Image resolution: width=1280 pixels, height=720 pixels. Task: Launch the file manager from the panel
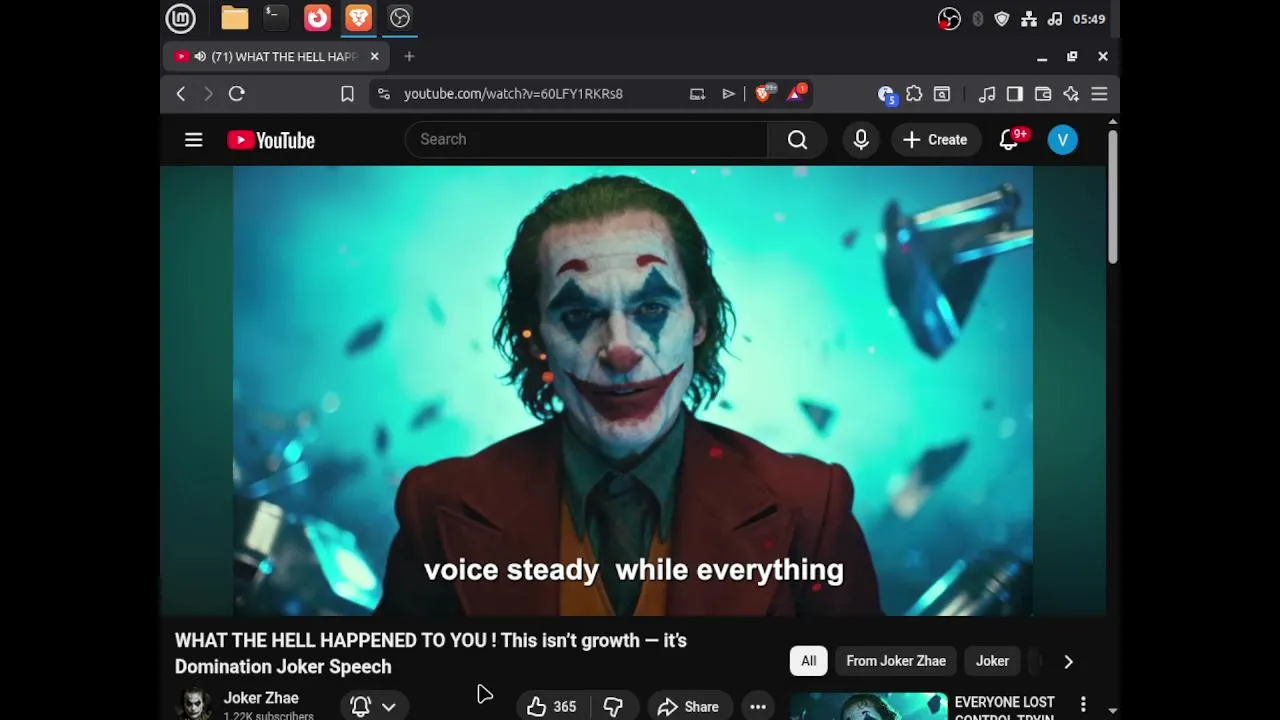coord(235,18)
